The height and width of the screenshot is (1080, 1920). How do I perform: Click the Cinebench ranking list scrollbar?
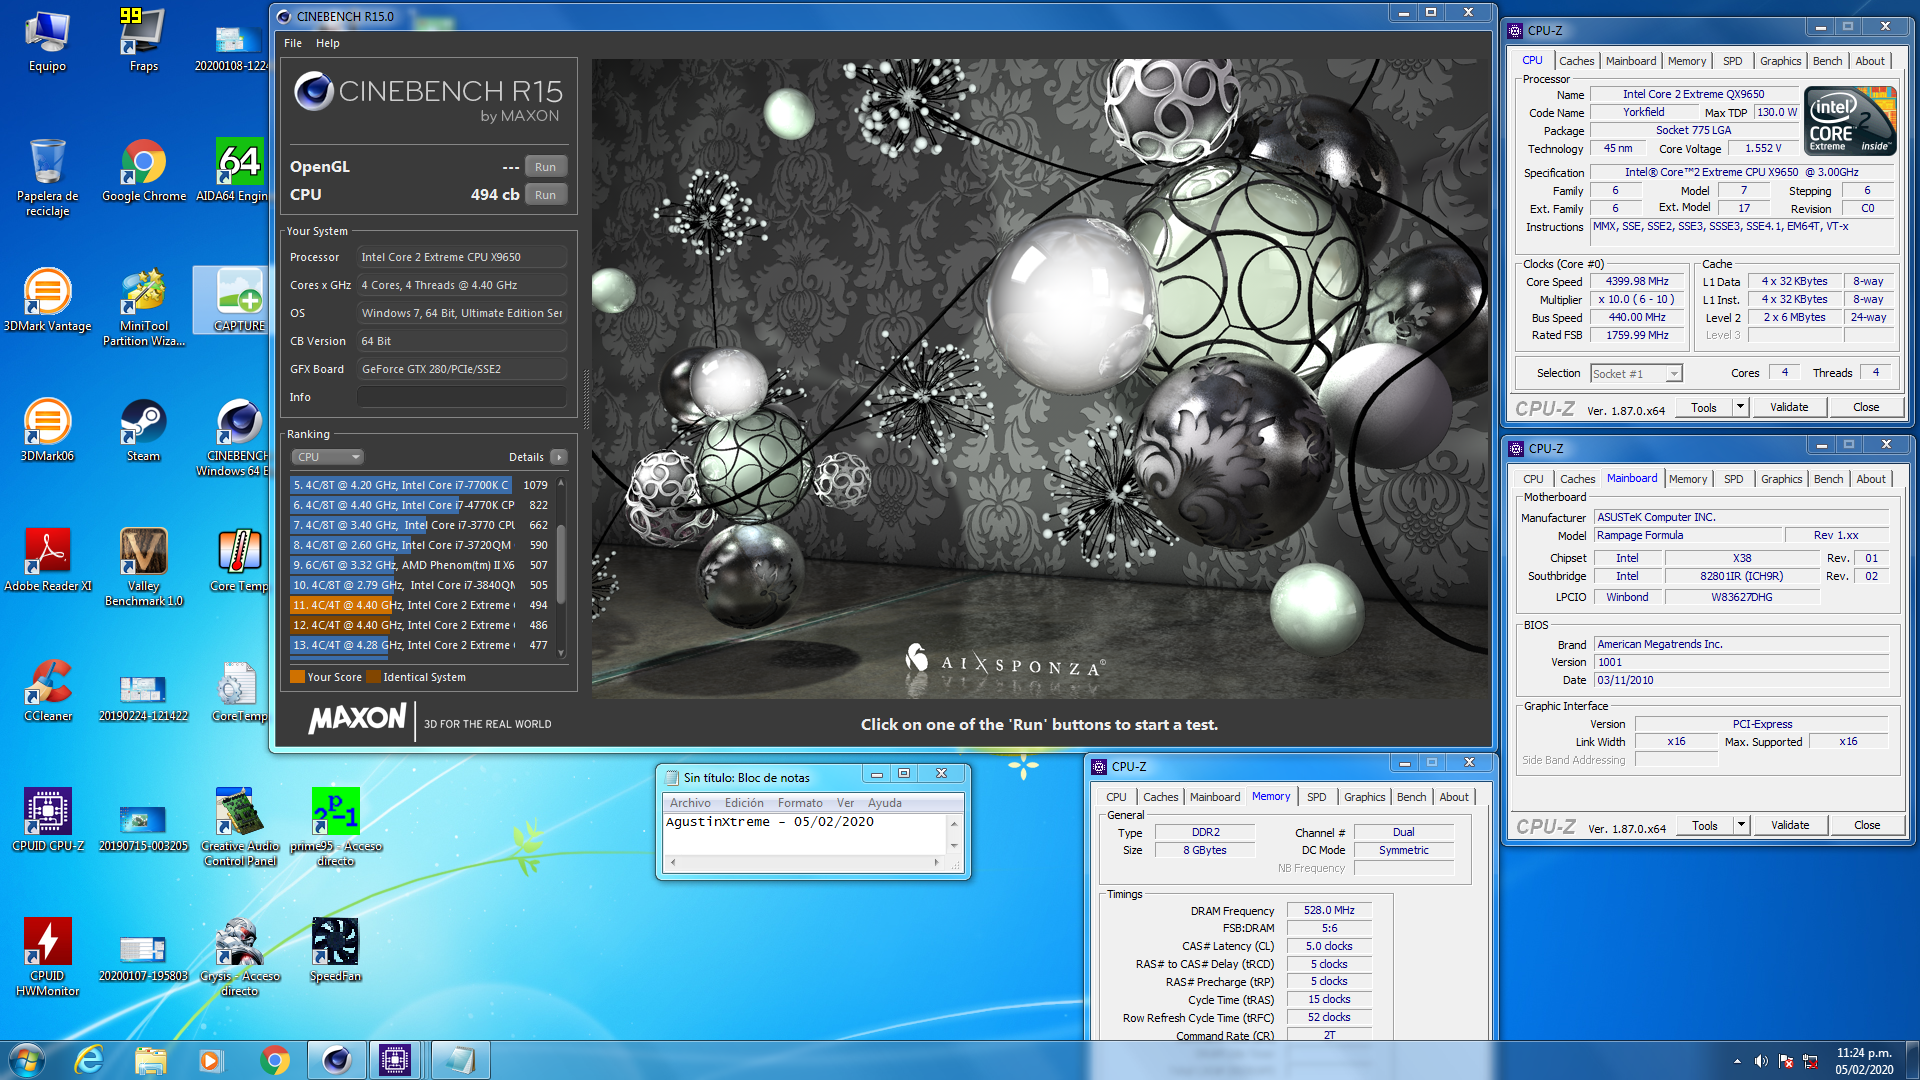coord(561,567)
